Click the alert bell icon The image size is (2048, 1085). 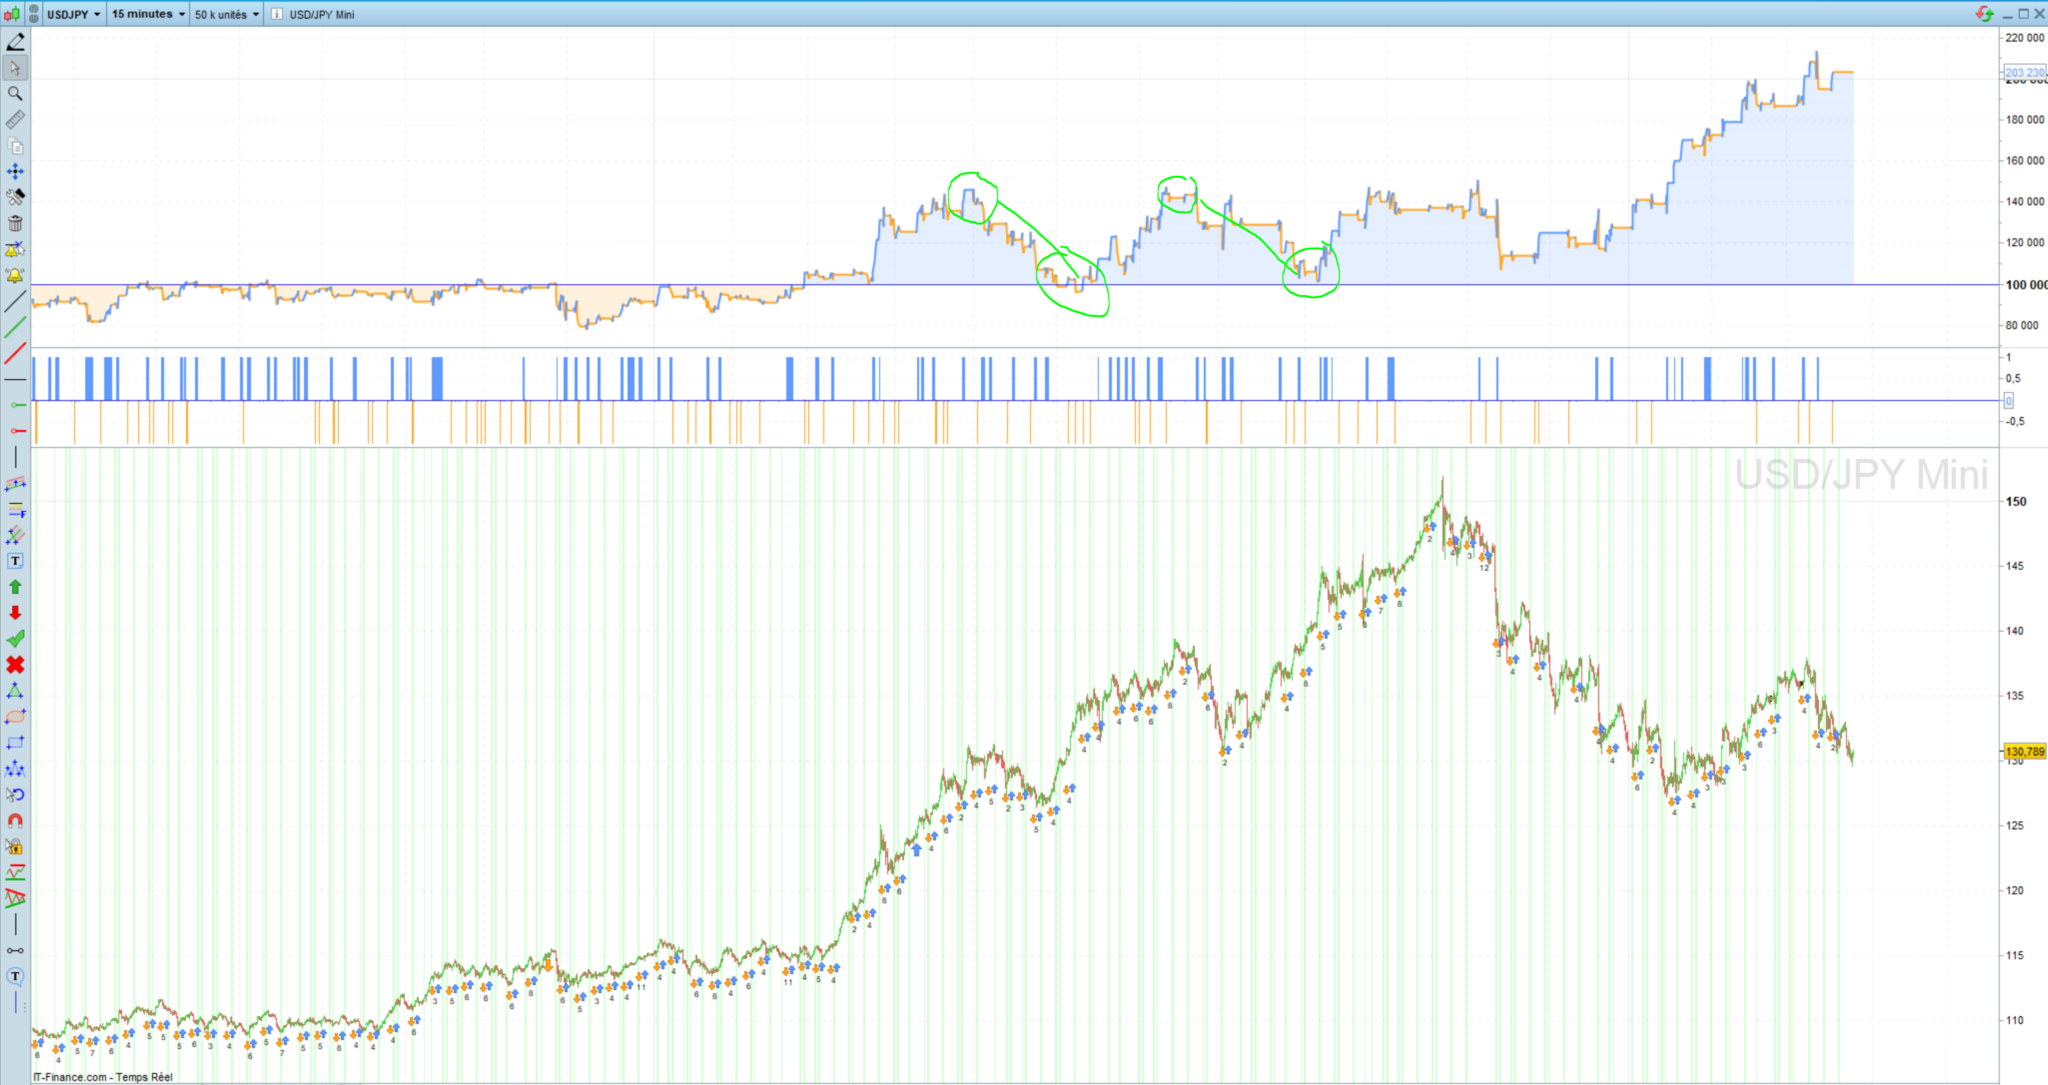15,275
